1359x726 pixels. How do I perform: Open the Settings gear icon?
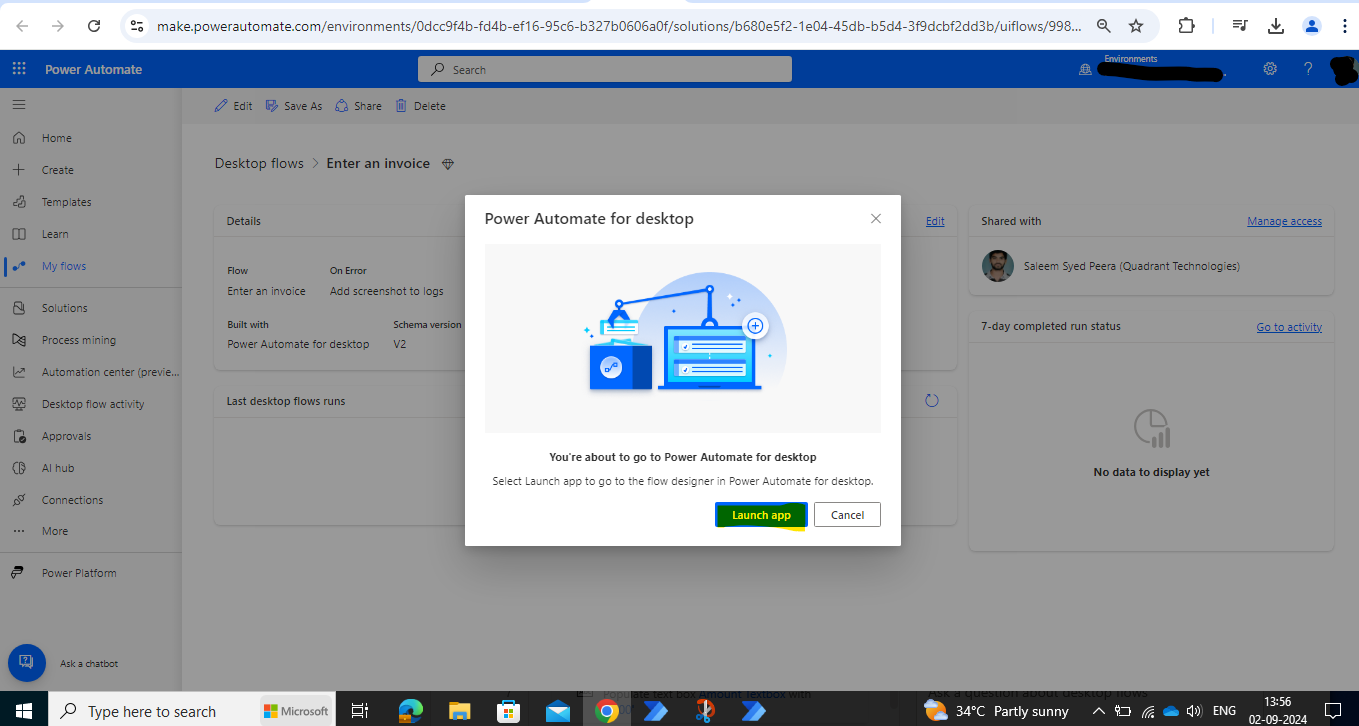click(1270, 69)
